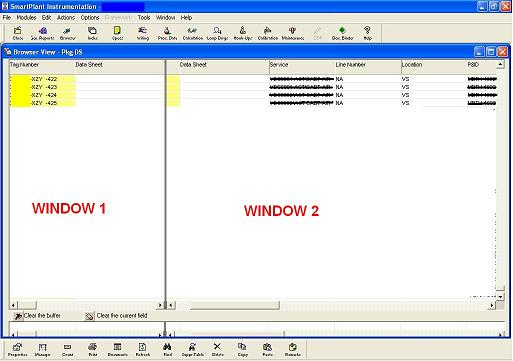Open the File menu
Screen dimensions: 513x361
click(7, 17)
